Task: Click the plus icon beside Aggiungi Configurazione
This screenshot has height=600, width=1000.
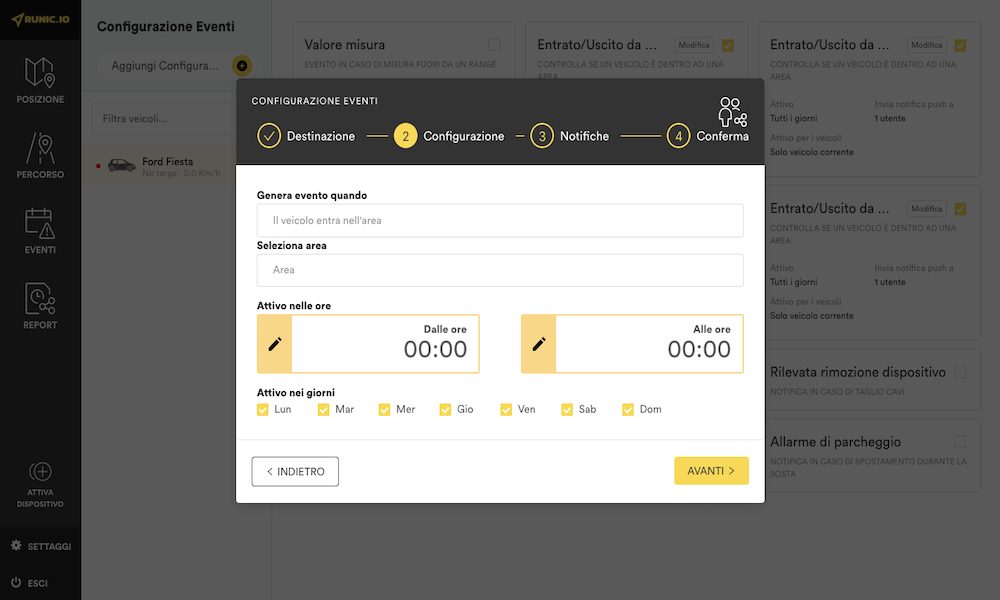Action: (242, 66)
